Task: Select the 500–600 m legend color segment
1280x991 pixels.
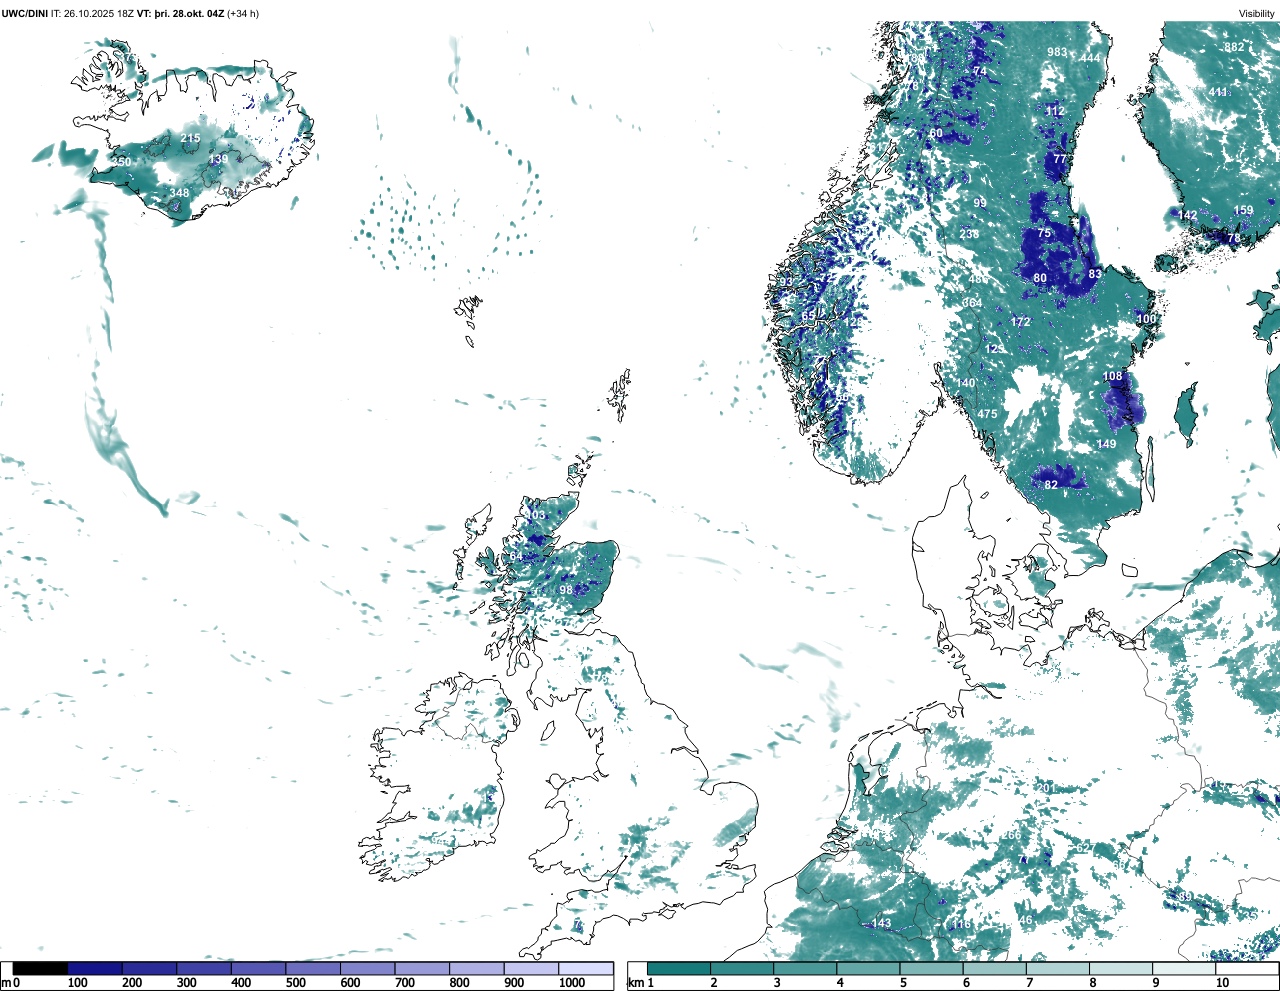Action: [x=313, y=969]
